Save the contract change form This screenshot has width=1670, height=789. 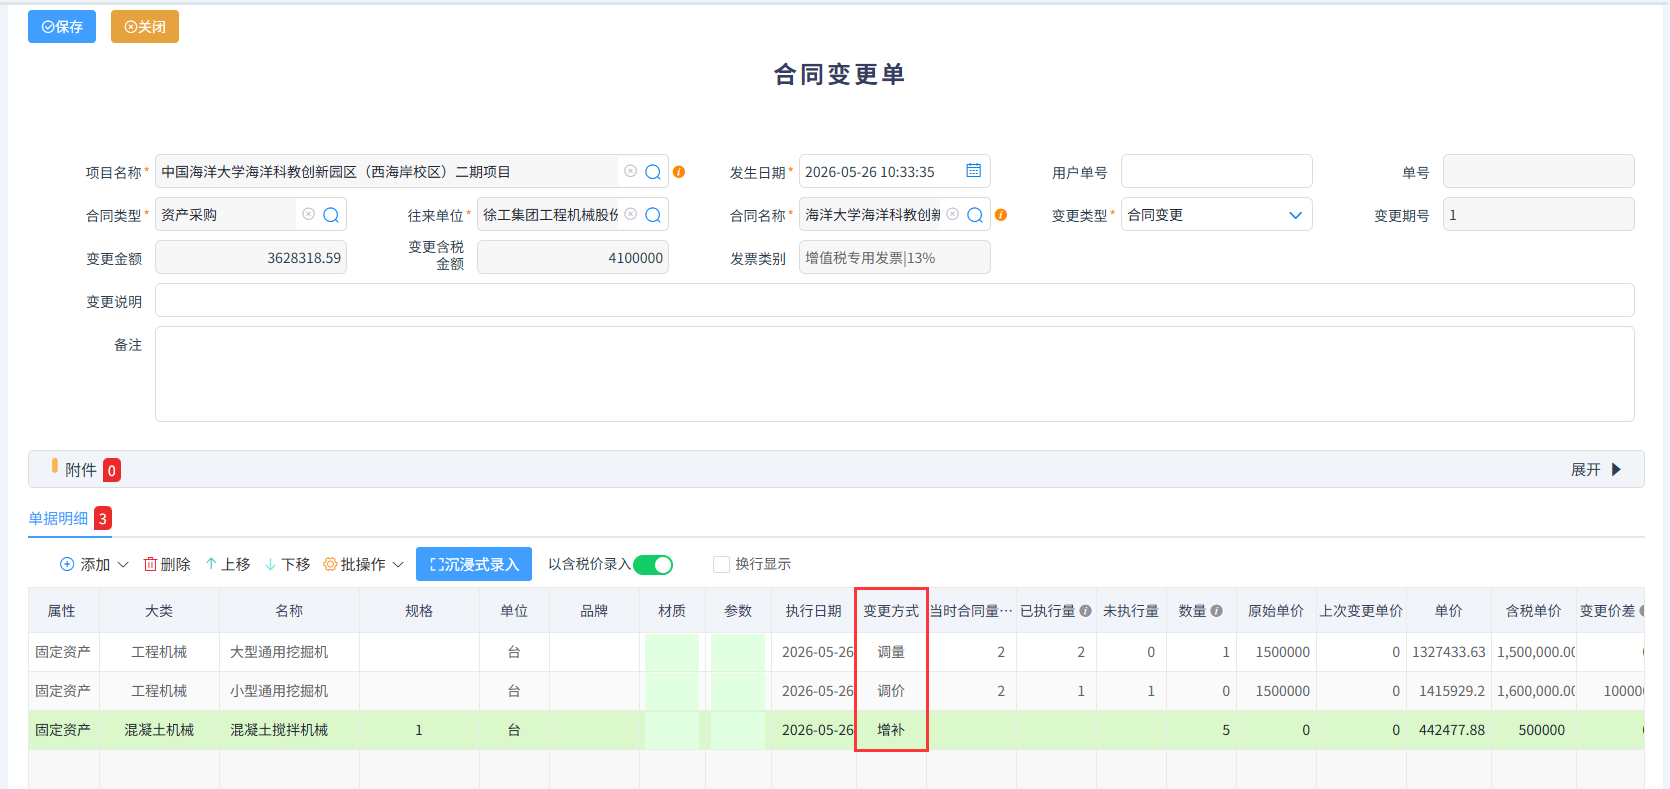pos(62,27)
